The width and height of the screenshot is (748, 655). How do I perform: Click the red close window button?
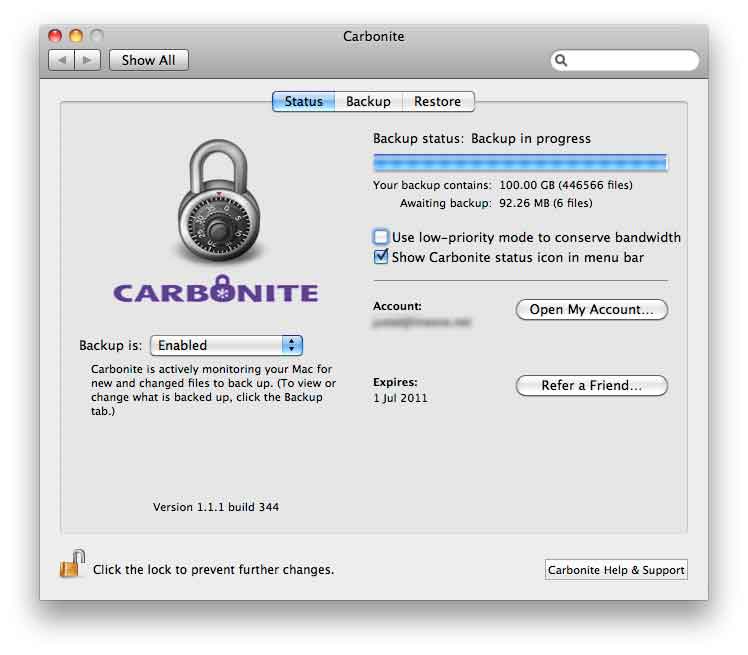tap(55, 36)
